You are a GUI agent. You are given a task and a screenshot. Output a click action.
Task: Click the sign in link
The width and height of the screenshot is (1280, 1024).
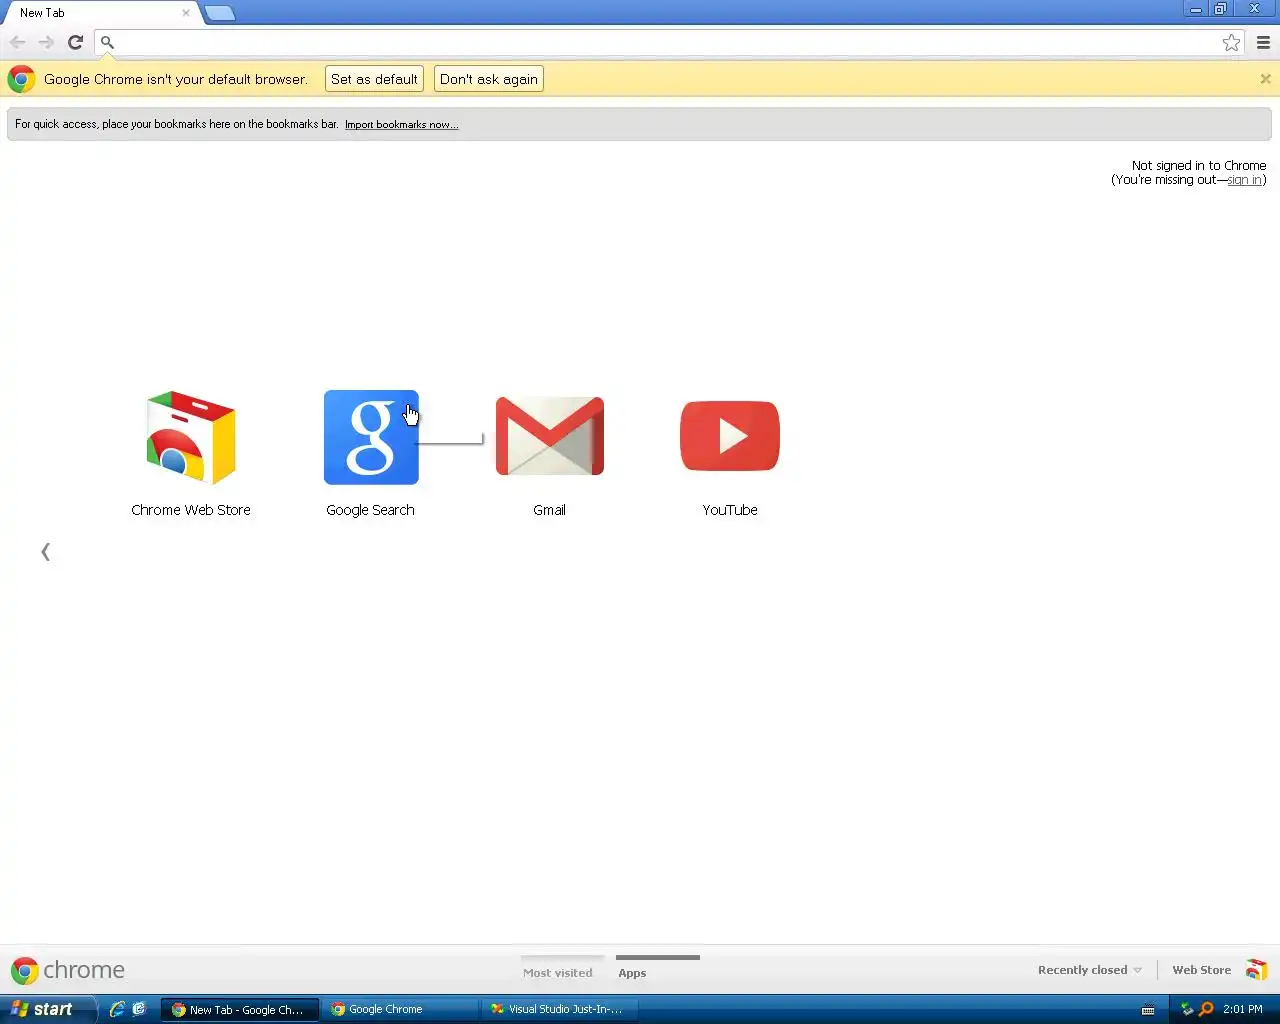(x=1244, y=180)
